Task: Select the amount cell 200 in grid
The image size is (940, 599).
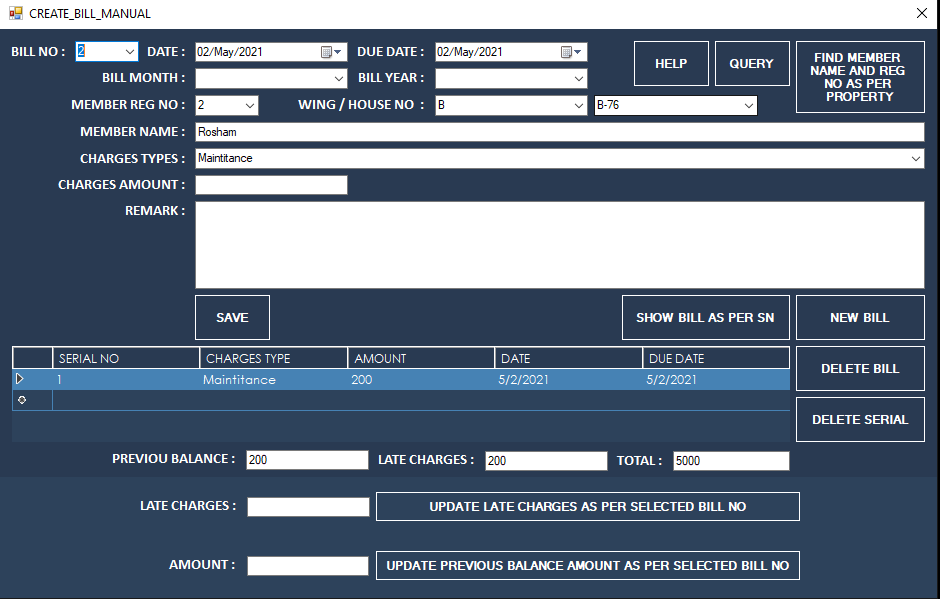Action: click(x=421, y=380)
